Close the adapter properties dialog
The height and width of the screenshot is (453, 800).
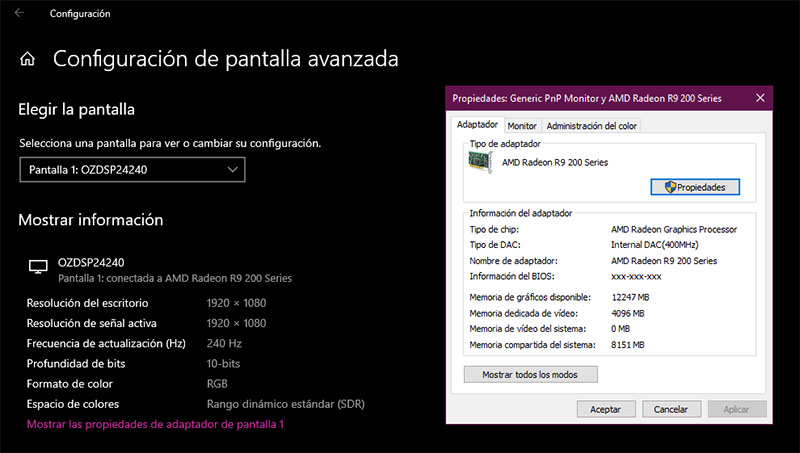coord(760,98)
